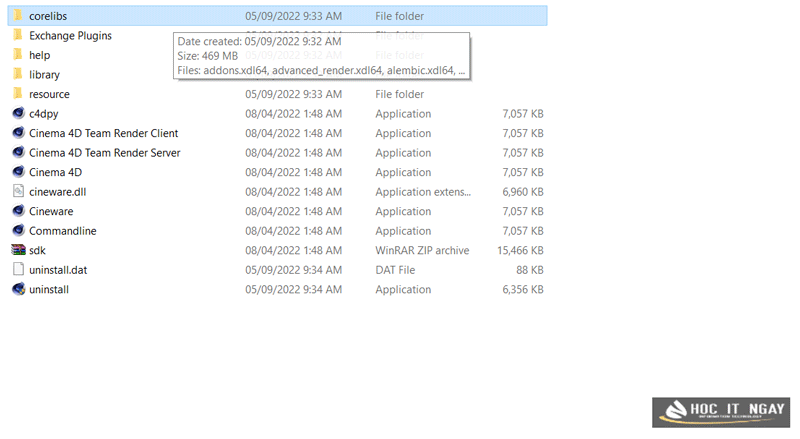Image resolution: width=800 pixels, height=439 pixels.
Task: Select the Exchange Plugins folder name
Action: (x=70, y=36)
